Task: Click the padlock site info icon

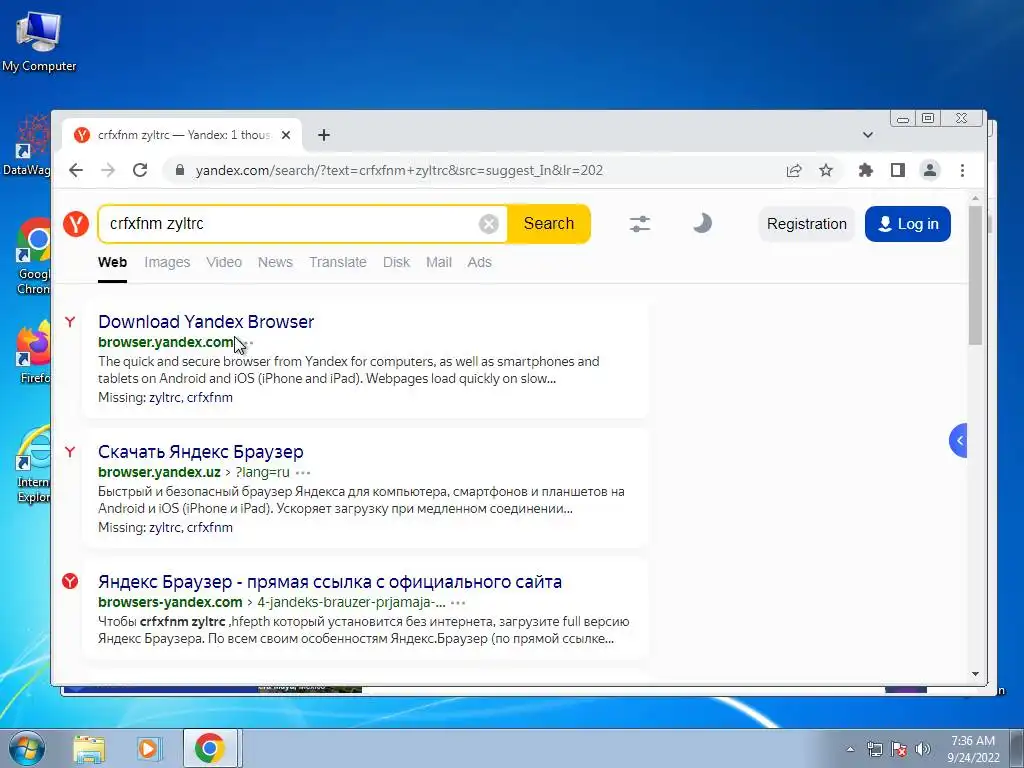Action: (180, 170)
